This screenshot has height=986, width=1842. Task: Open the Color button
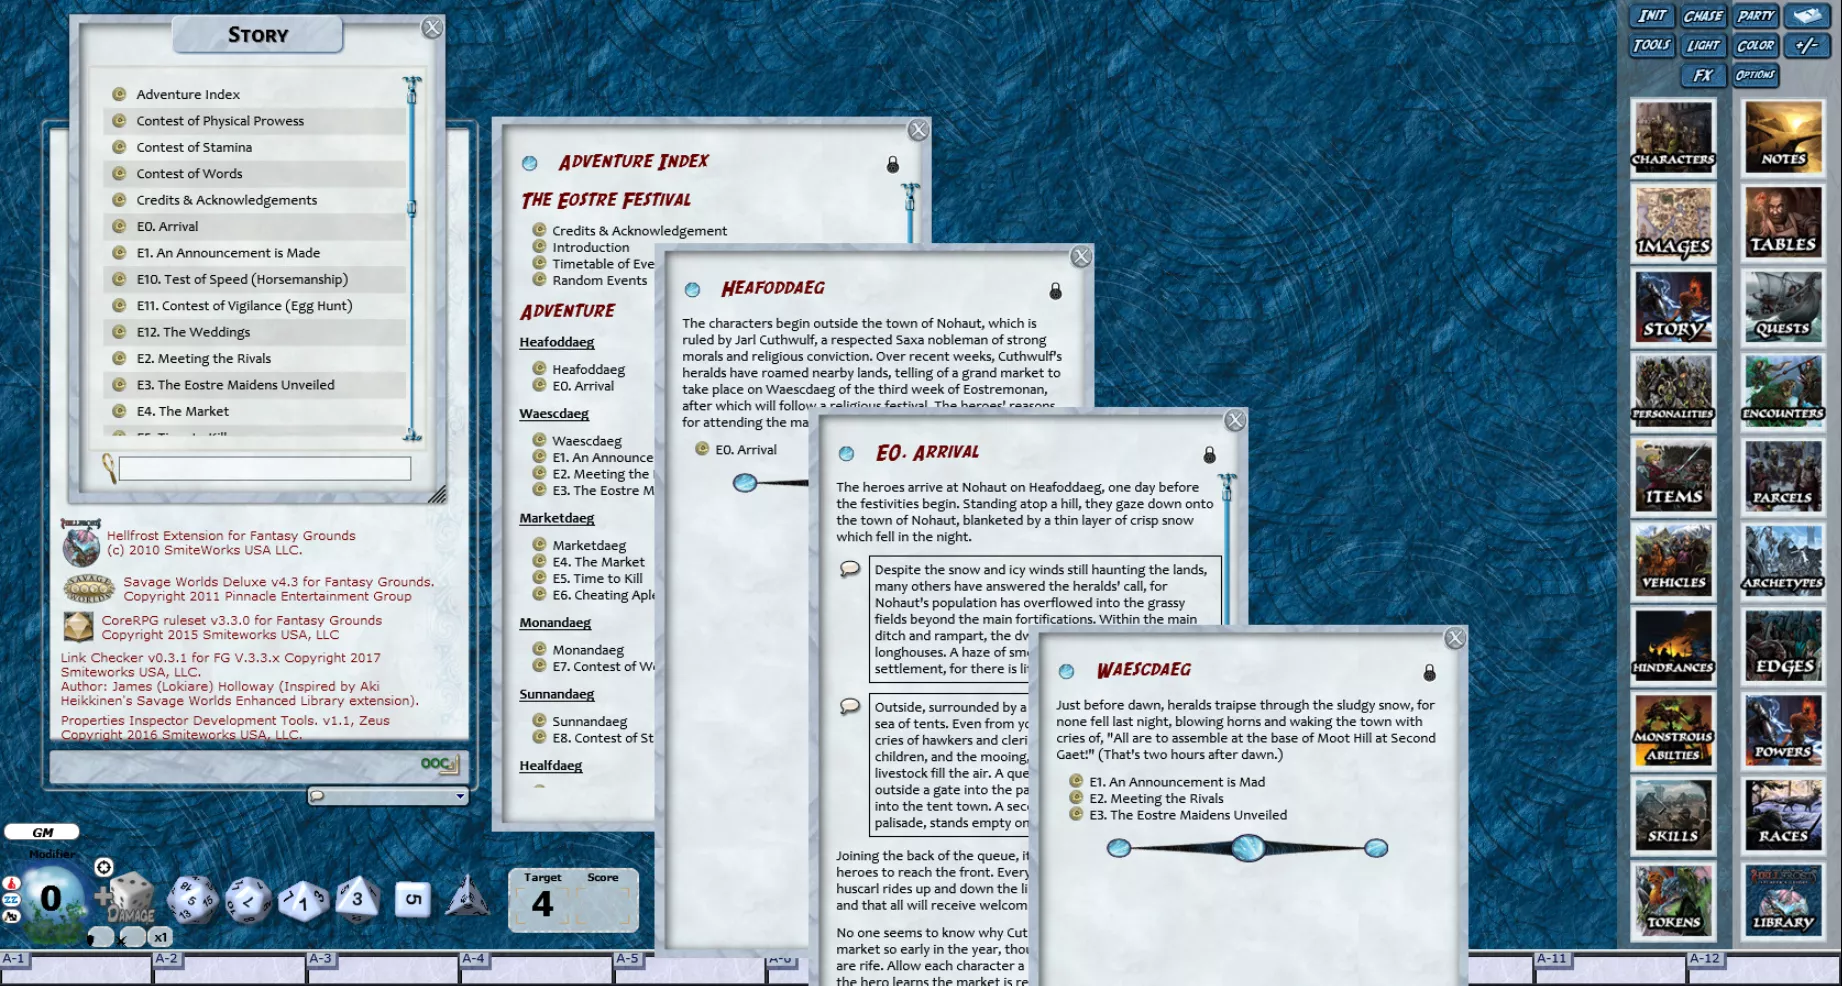(1755, 45)
